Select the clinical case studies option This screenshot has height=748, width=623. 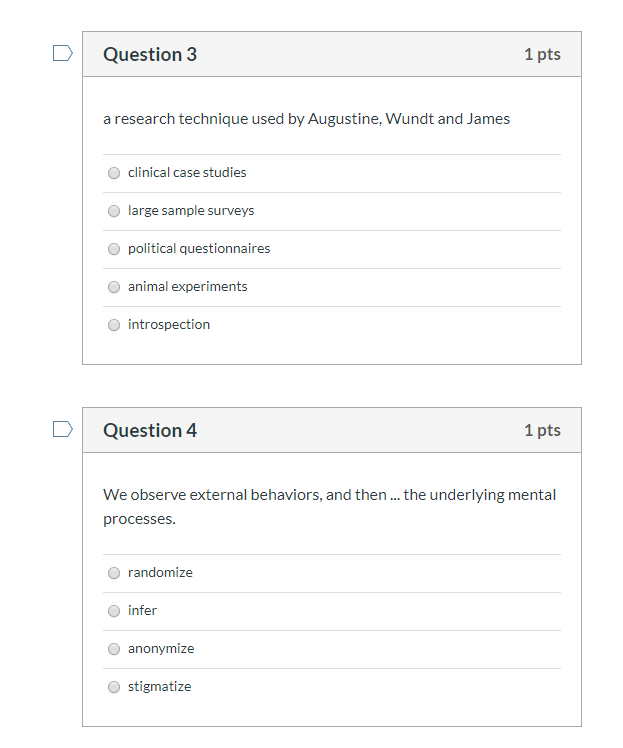pyautogui.click(x=114, y=173)
